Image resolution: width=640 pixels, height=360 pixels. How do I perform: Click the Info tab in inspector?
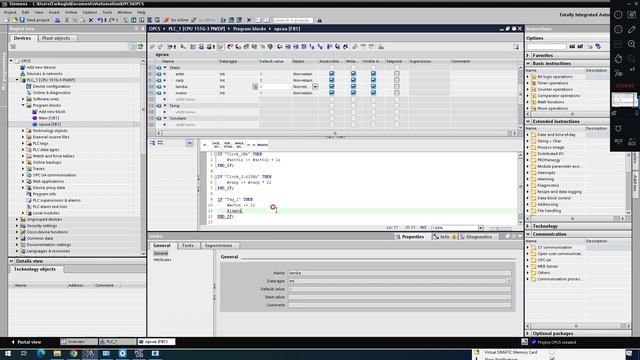coord(444,237)
